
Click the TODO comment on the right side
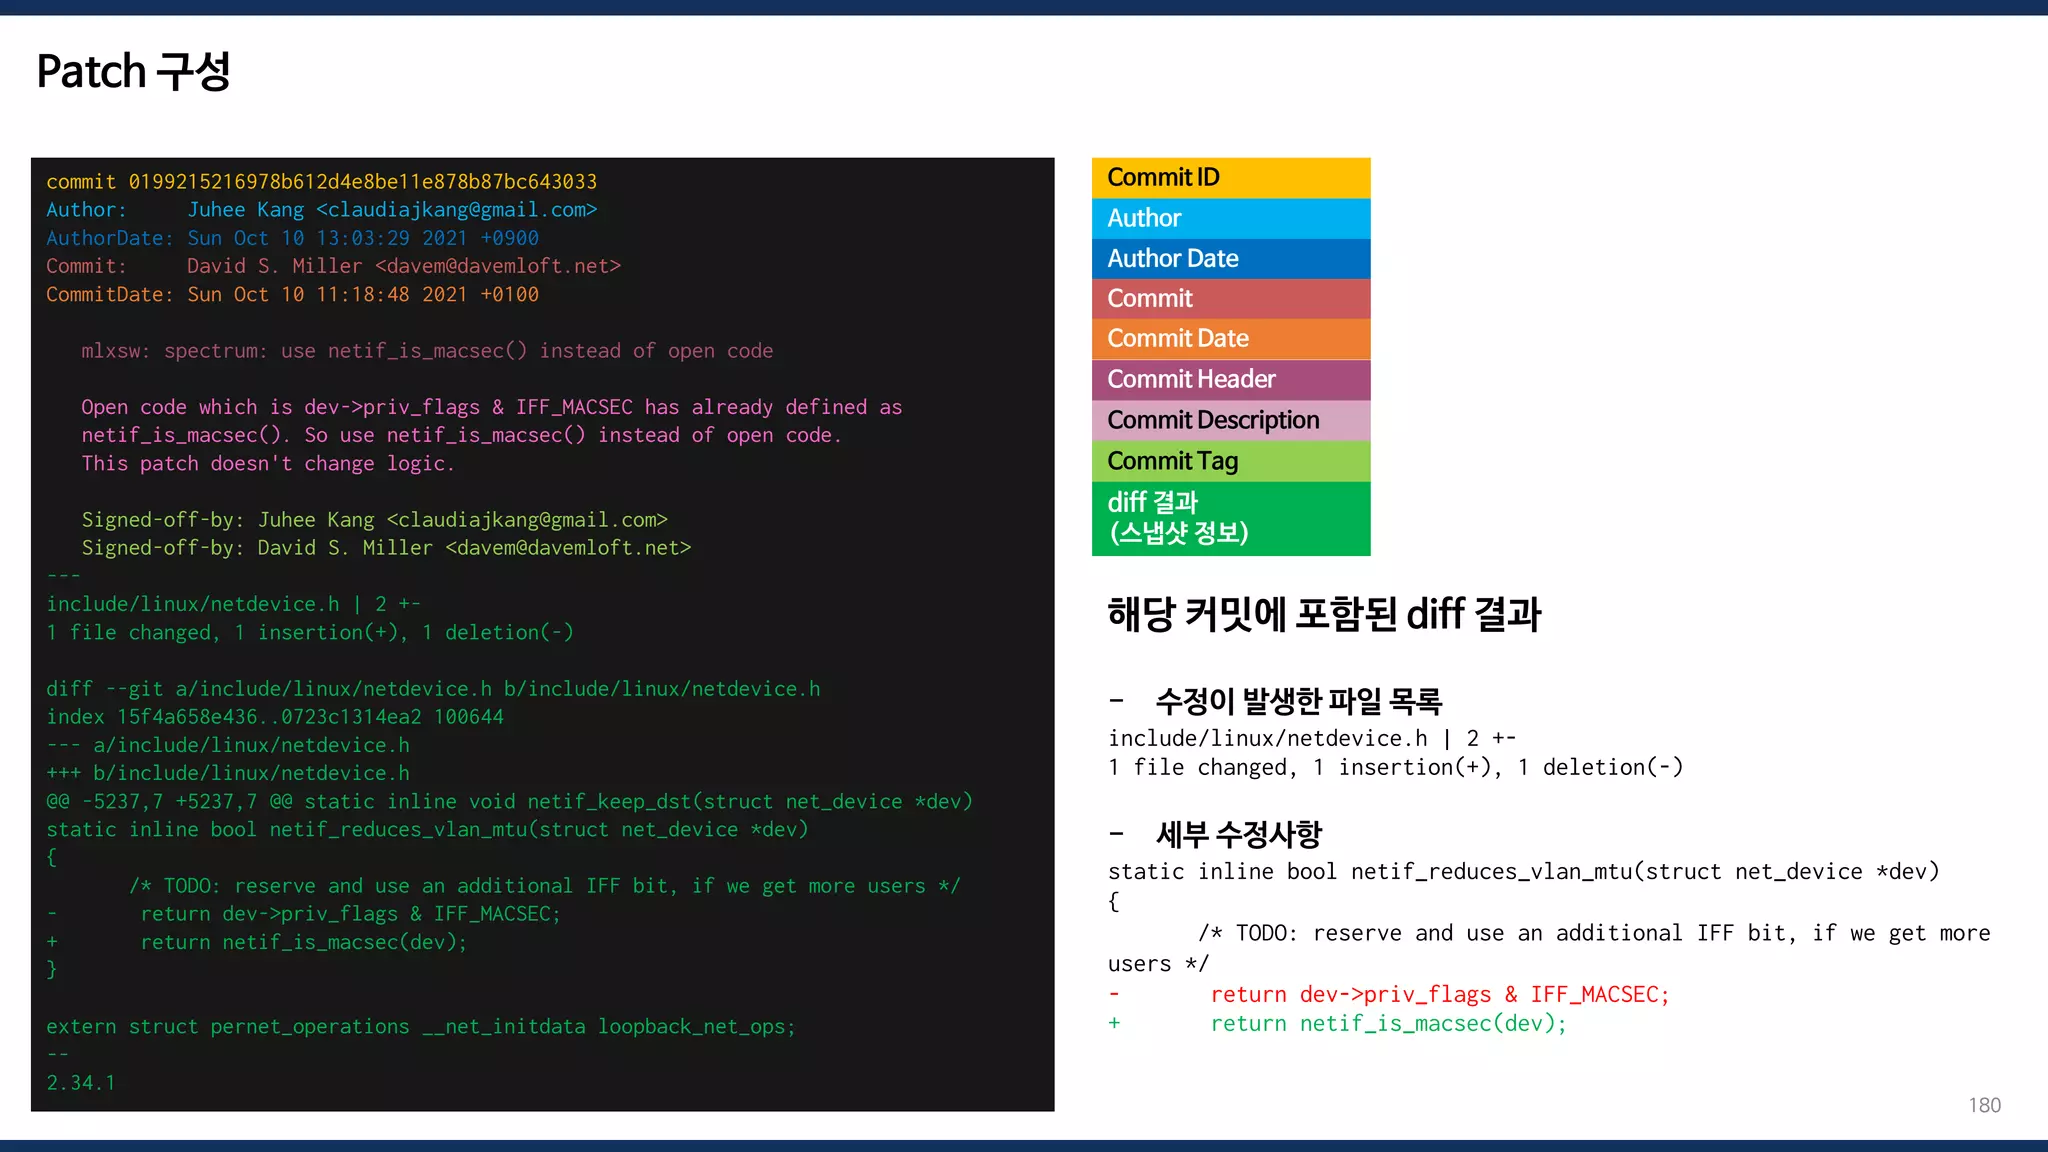[x=1549, y=948]
